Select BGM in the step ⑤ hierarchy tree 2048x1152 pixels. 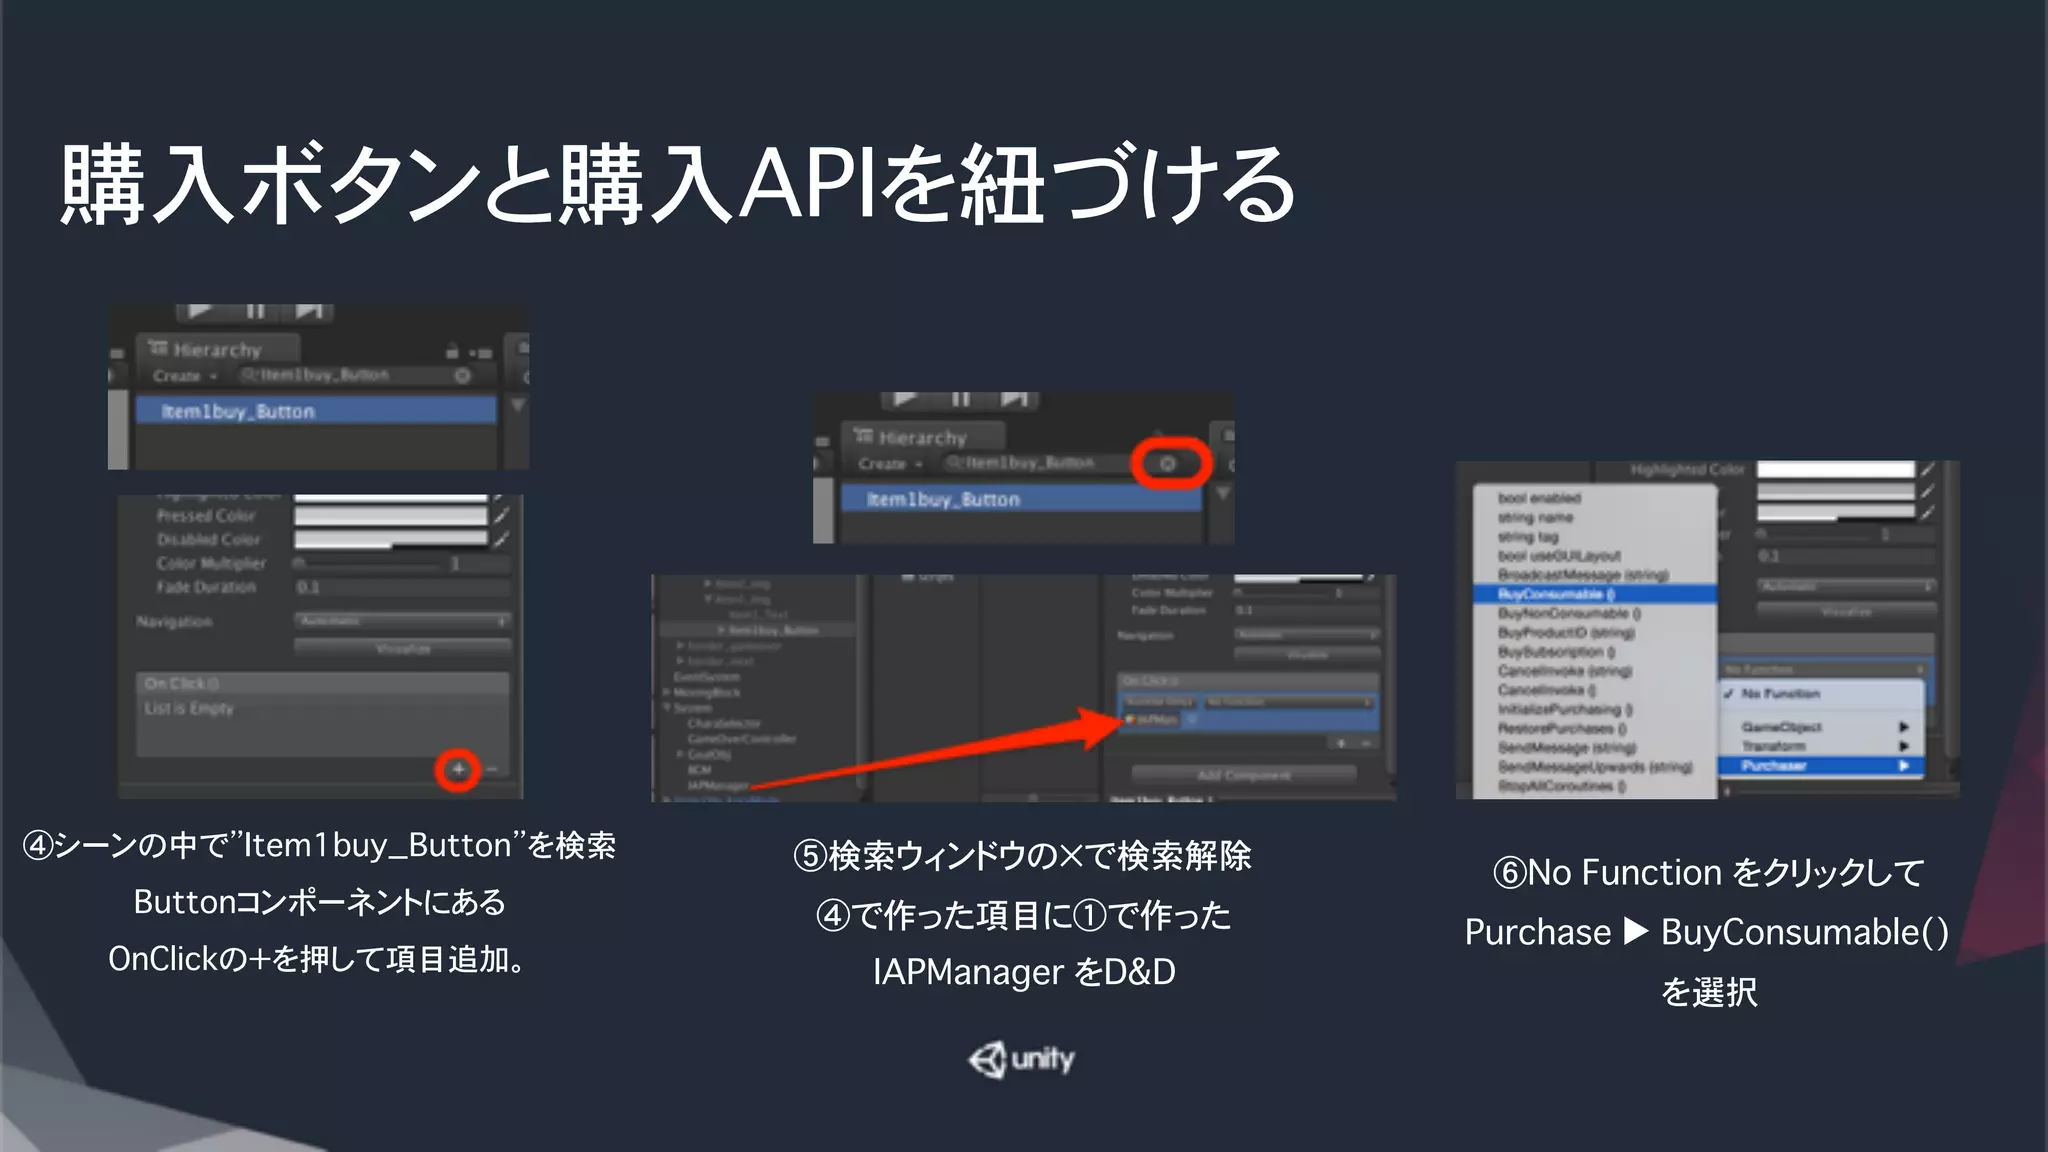coord(699,770)
